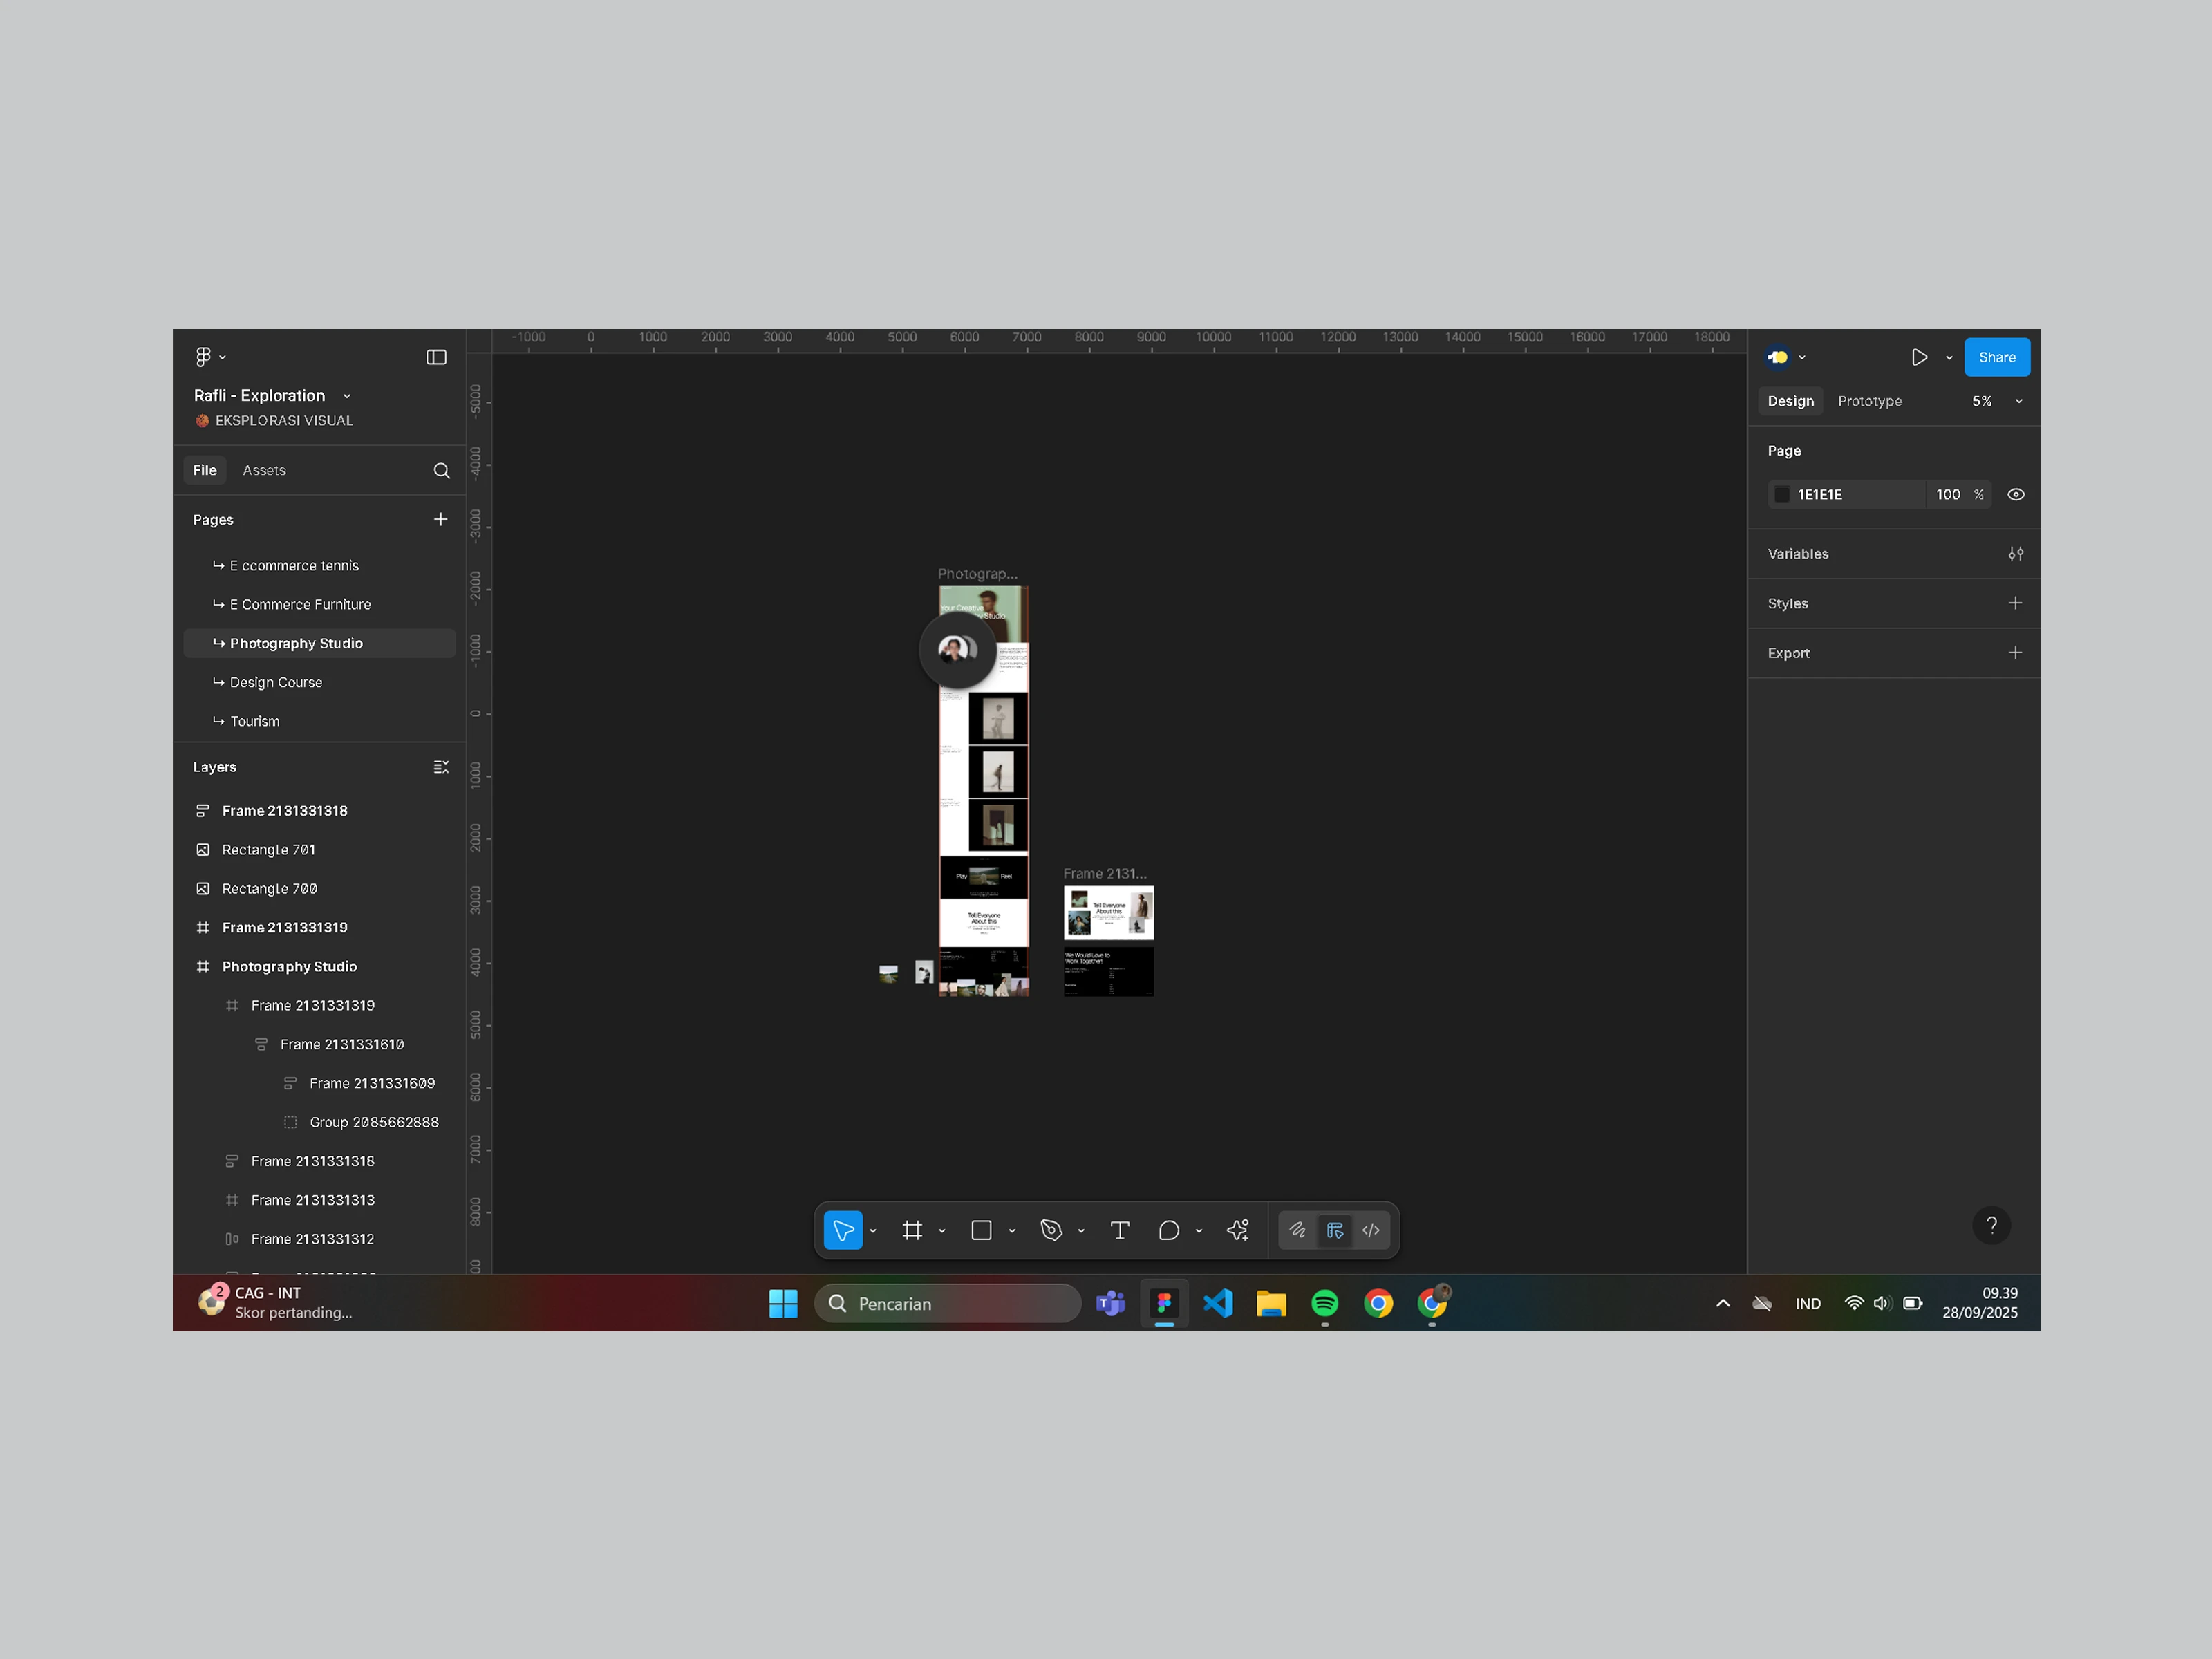The image size is (2212, 1659).
Task: Select Rectangle 701 layer
Action: [268, 849]
